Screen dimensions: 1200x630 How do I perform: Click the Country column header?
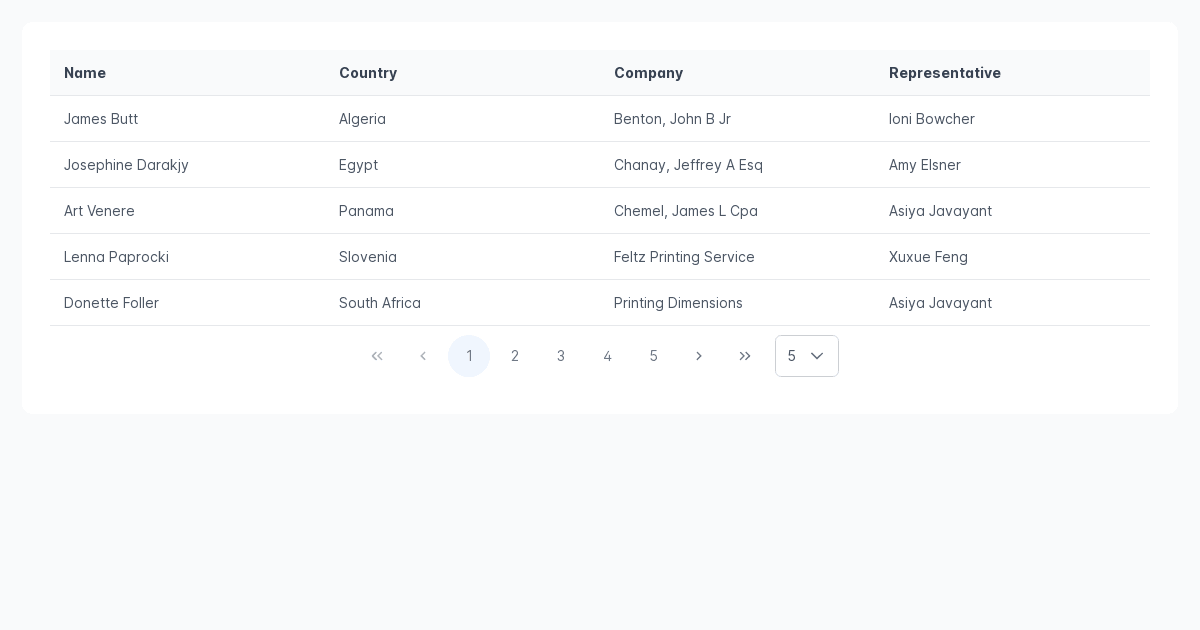click(368, 73)
